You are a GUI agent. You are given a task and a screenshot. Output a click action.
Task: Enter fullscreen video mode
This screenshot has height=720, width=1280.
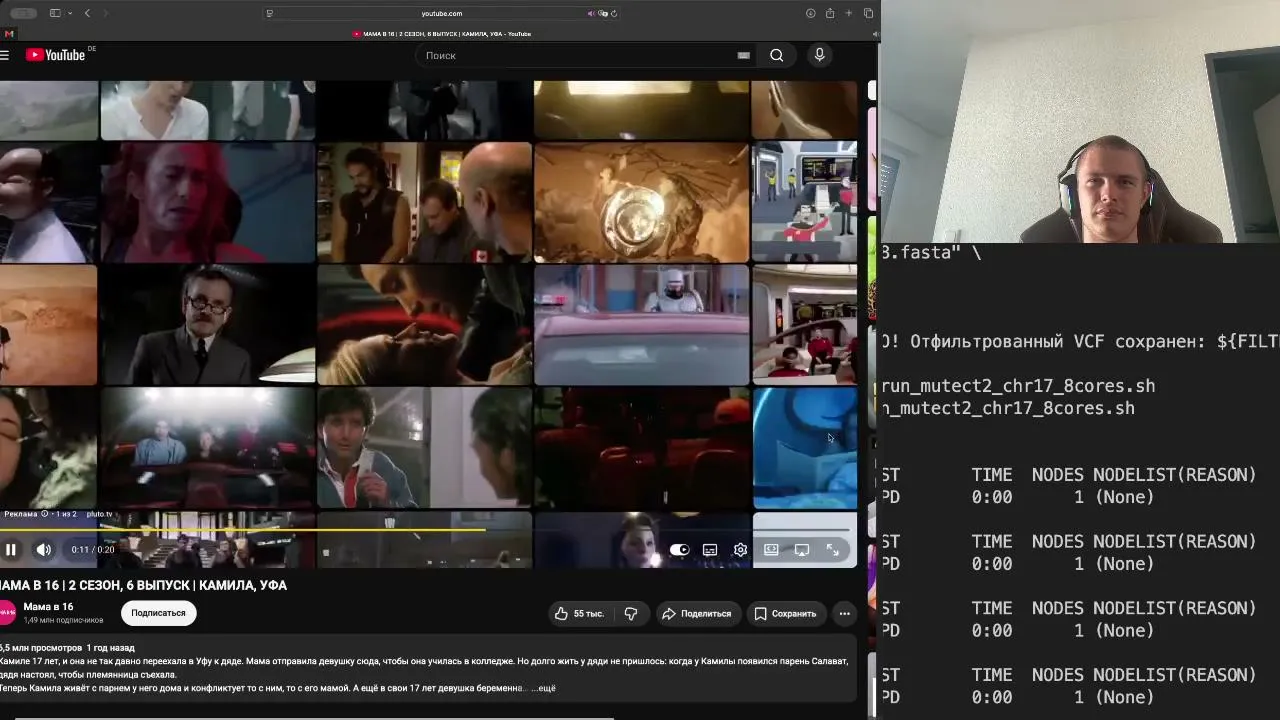tap(832, 549)
